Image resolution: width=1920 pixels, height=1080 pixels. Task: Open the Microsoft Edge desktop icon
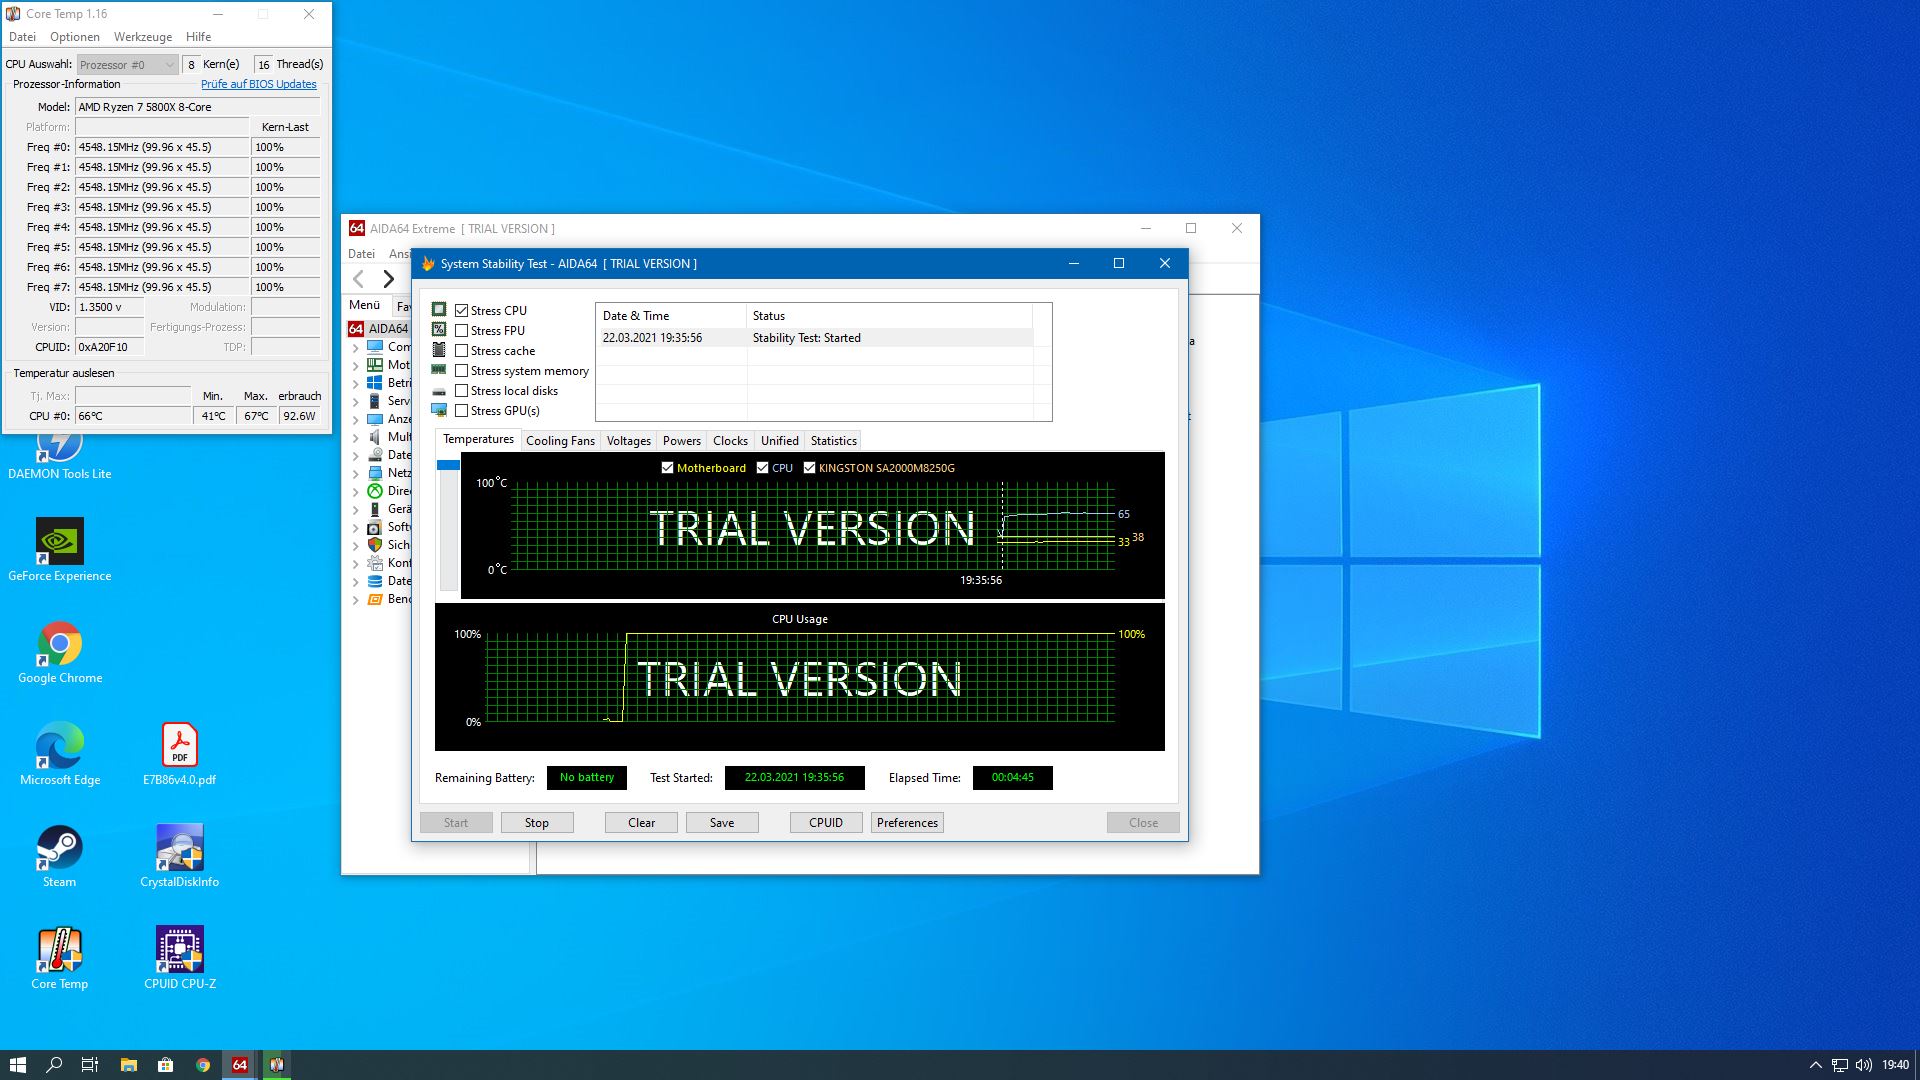point(60,747)
